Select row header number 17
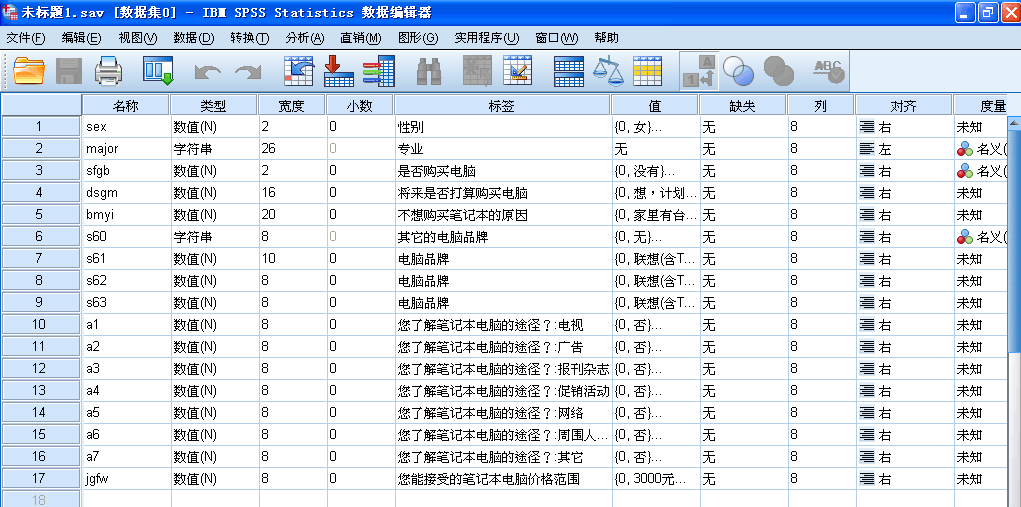 [40, 479]
